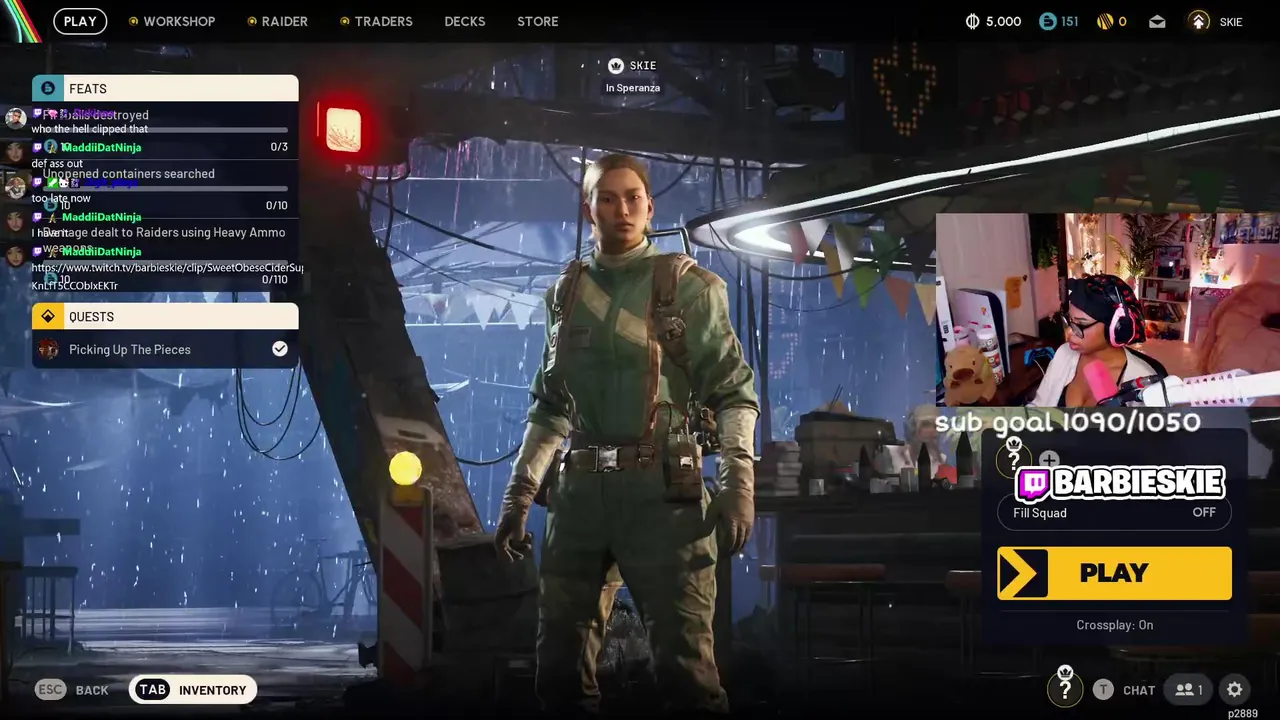1280x720 pixels.
Task: Open the TRADERS tab
Action: 376,21
